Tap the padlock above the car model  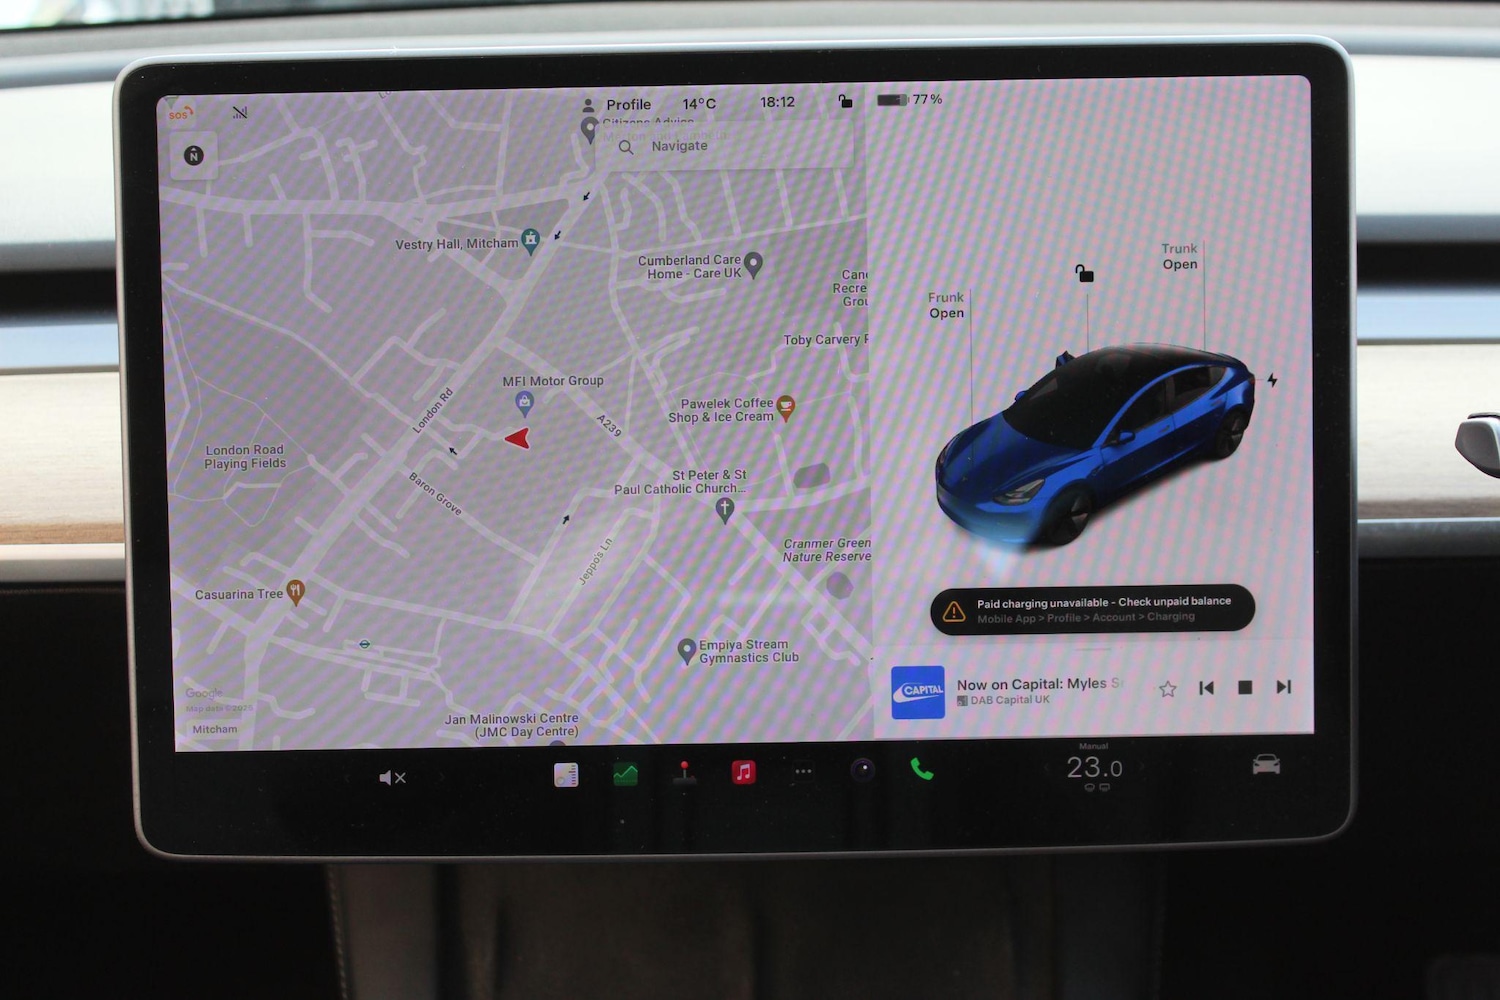(x=1084, y=273)
